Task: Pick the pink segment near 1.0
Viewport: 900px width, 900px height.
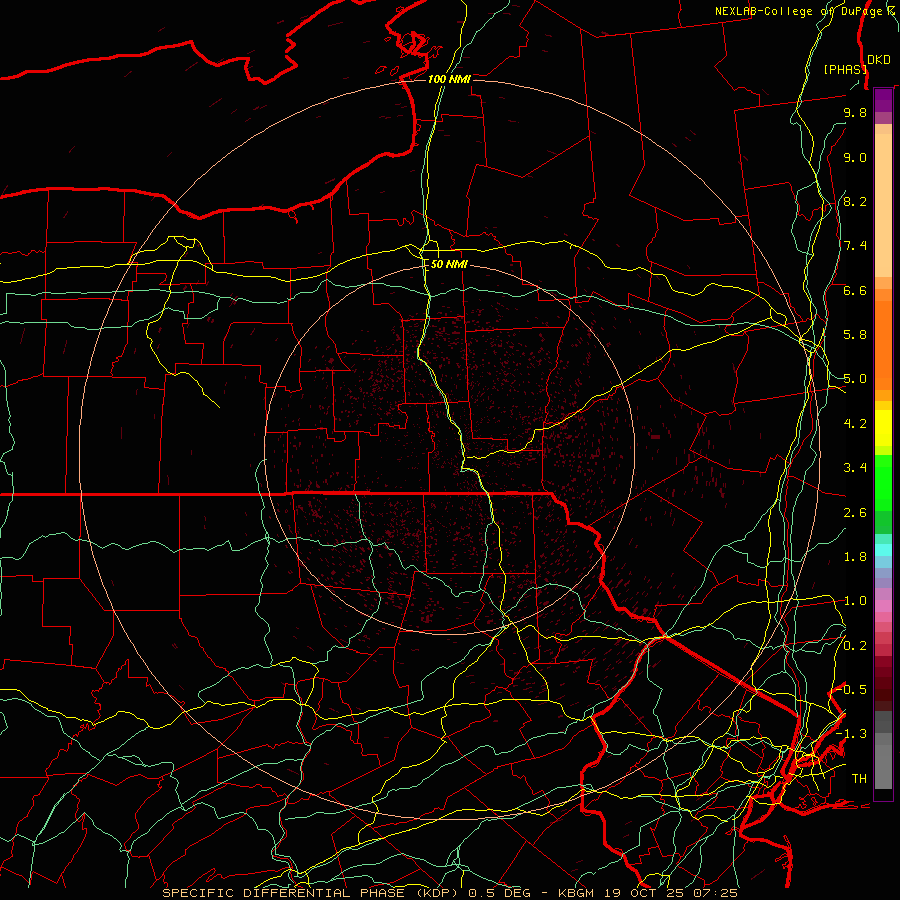Action: click(883, 606)
